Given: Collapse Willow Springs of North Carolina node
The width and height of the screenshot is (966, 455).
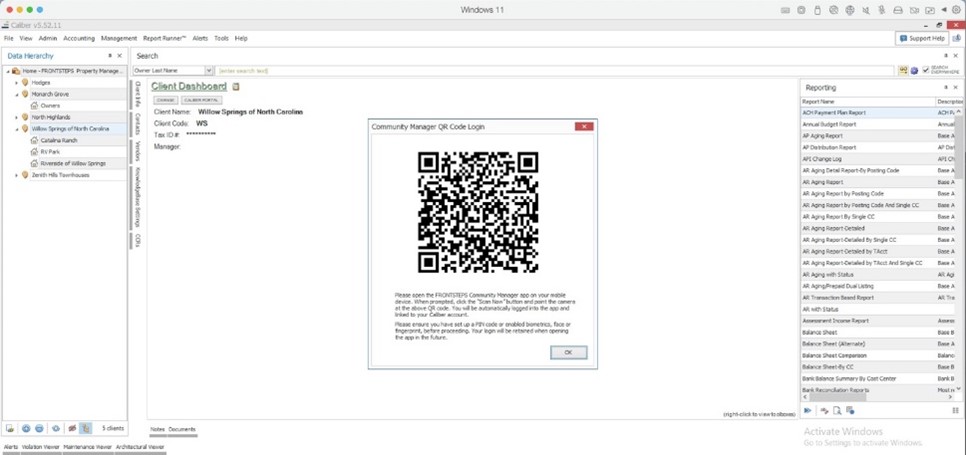Looking at the screenshot, I should (x=17, y=129).
